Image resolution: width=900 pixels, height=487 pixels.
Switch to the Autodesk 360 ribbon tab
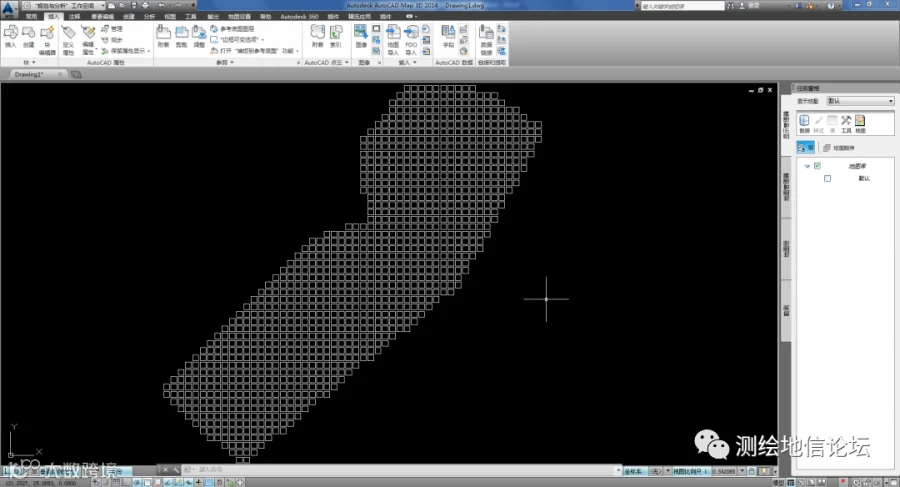pyautogui.click(x=299, y=17)
